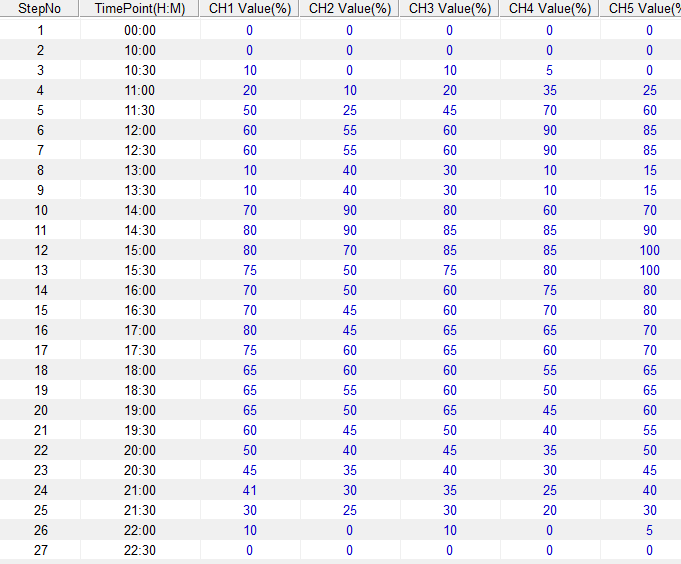
Task: Select the CH2 value 90 at 14:30
Action: click(349, 230)
